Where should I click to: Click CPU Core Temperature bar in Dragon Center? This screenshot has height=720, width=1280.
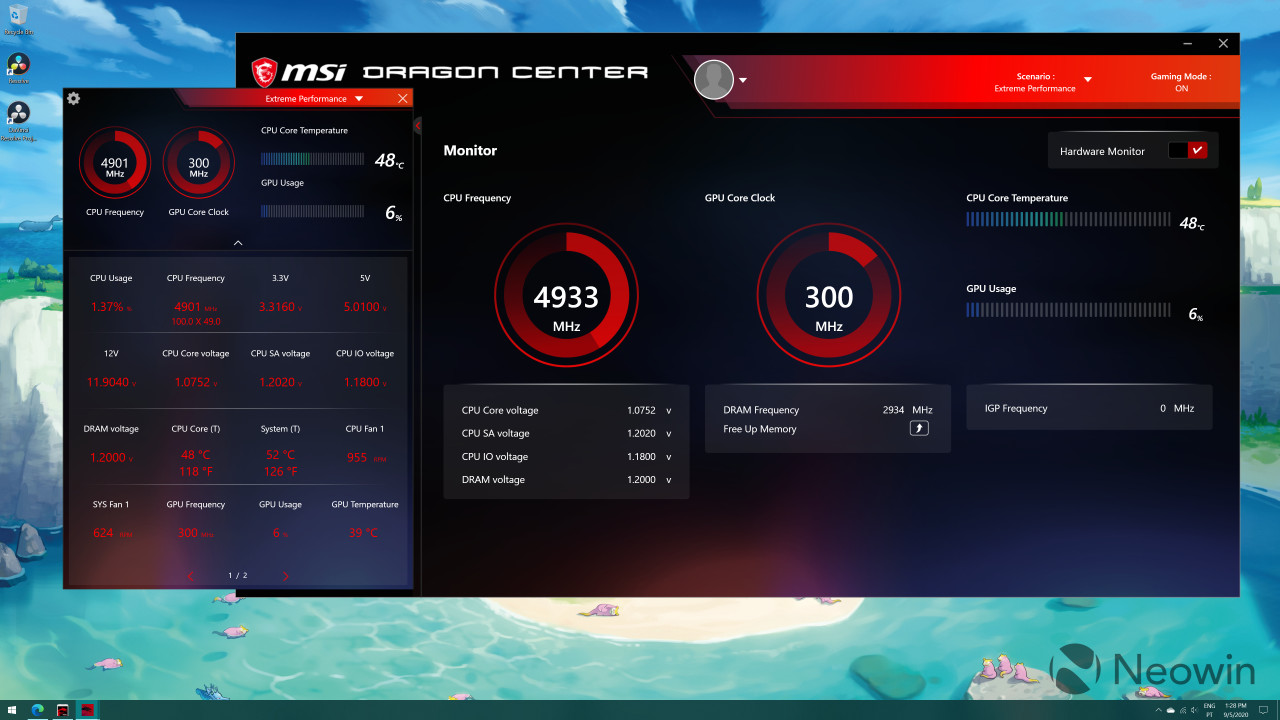1068,220
